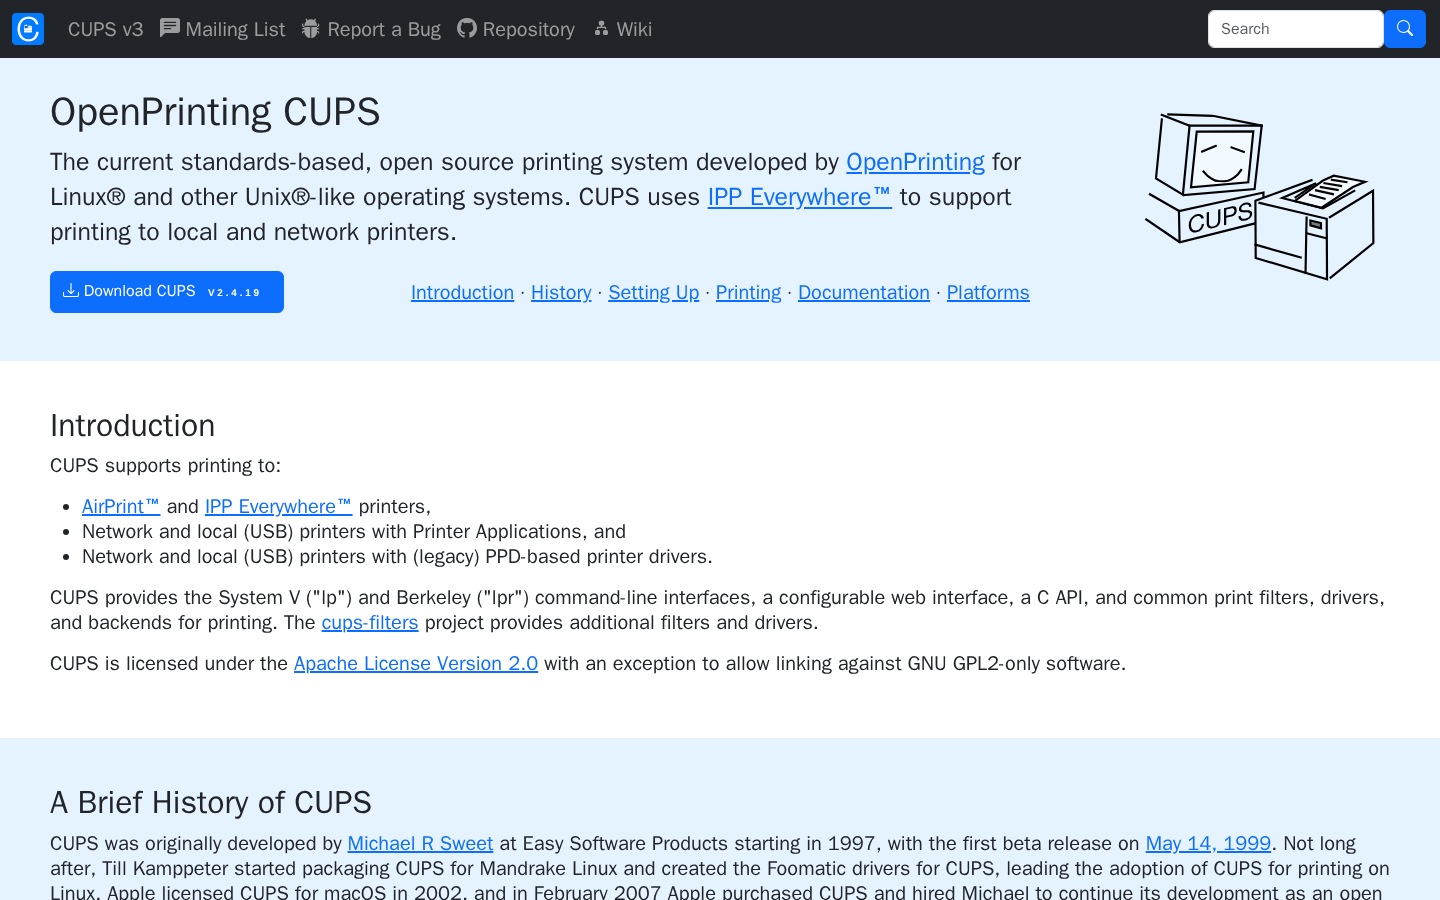Focus the Search input field
Screen dimensions: 1440x900
[1295, 29]
